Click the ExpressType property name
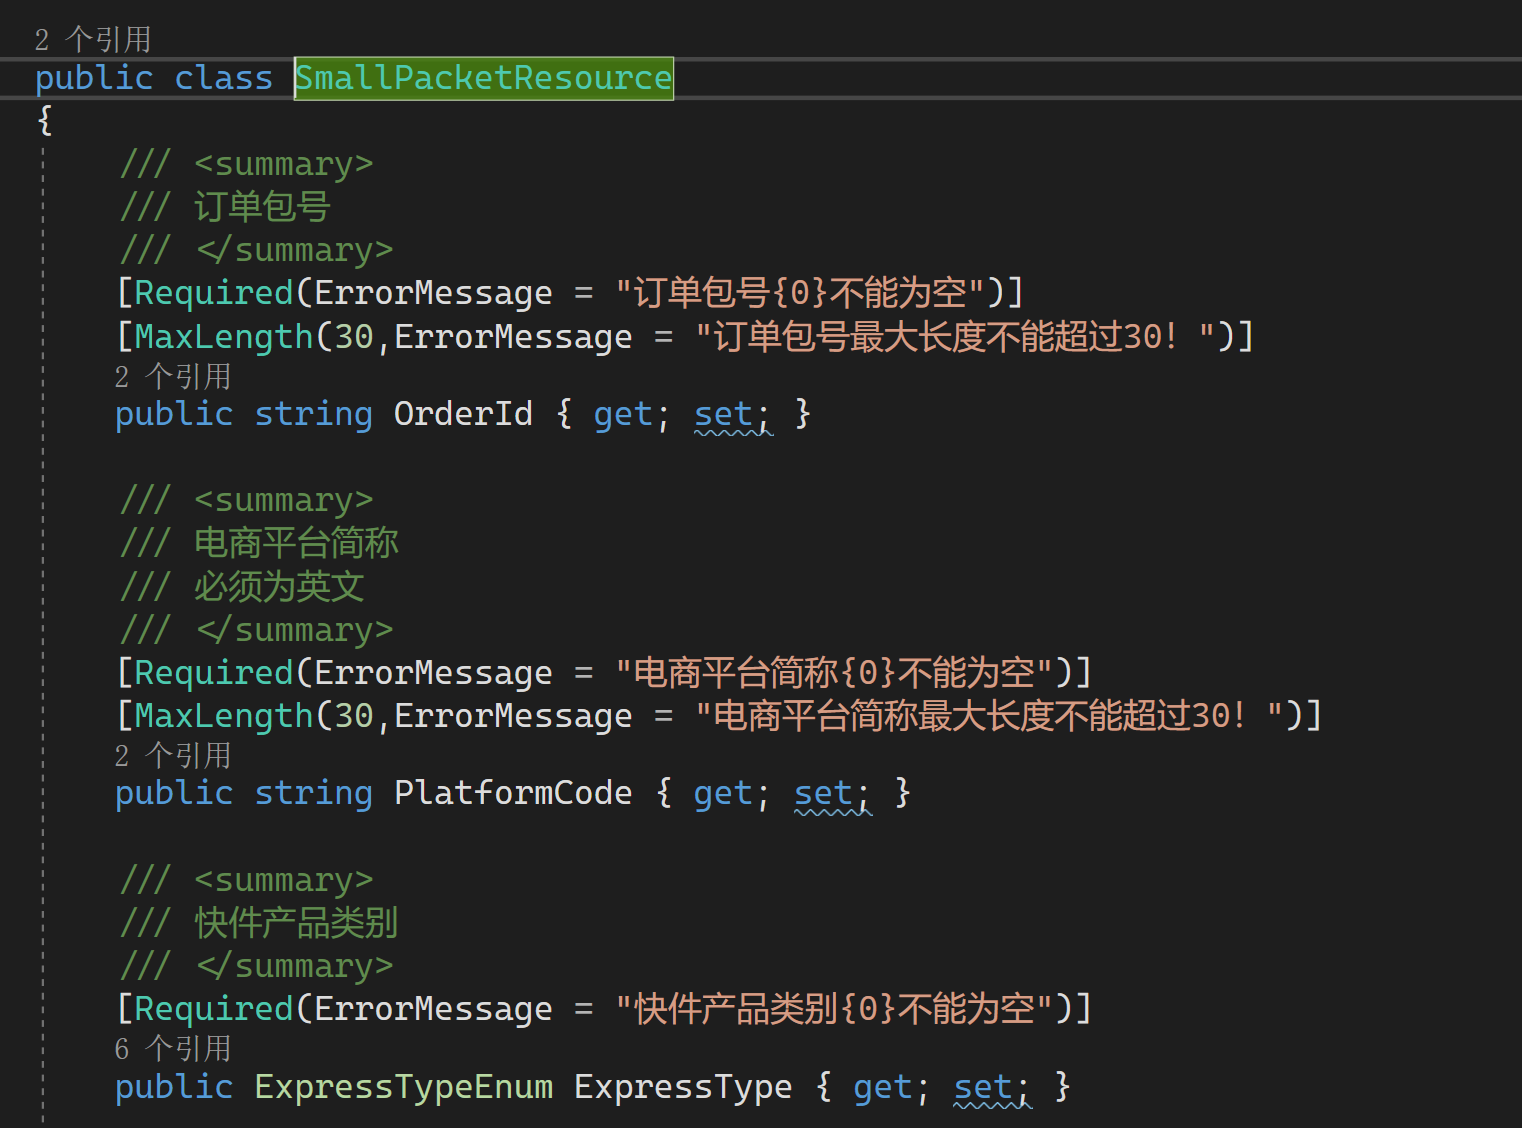Viewport: 1522px width, 1128px height. pyautogui.click(x=682, y=1087)
